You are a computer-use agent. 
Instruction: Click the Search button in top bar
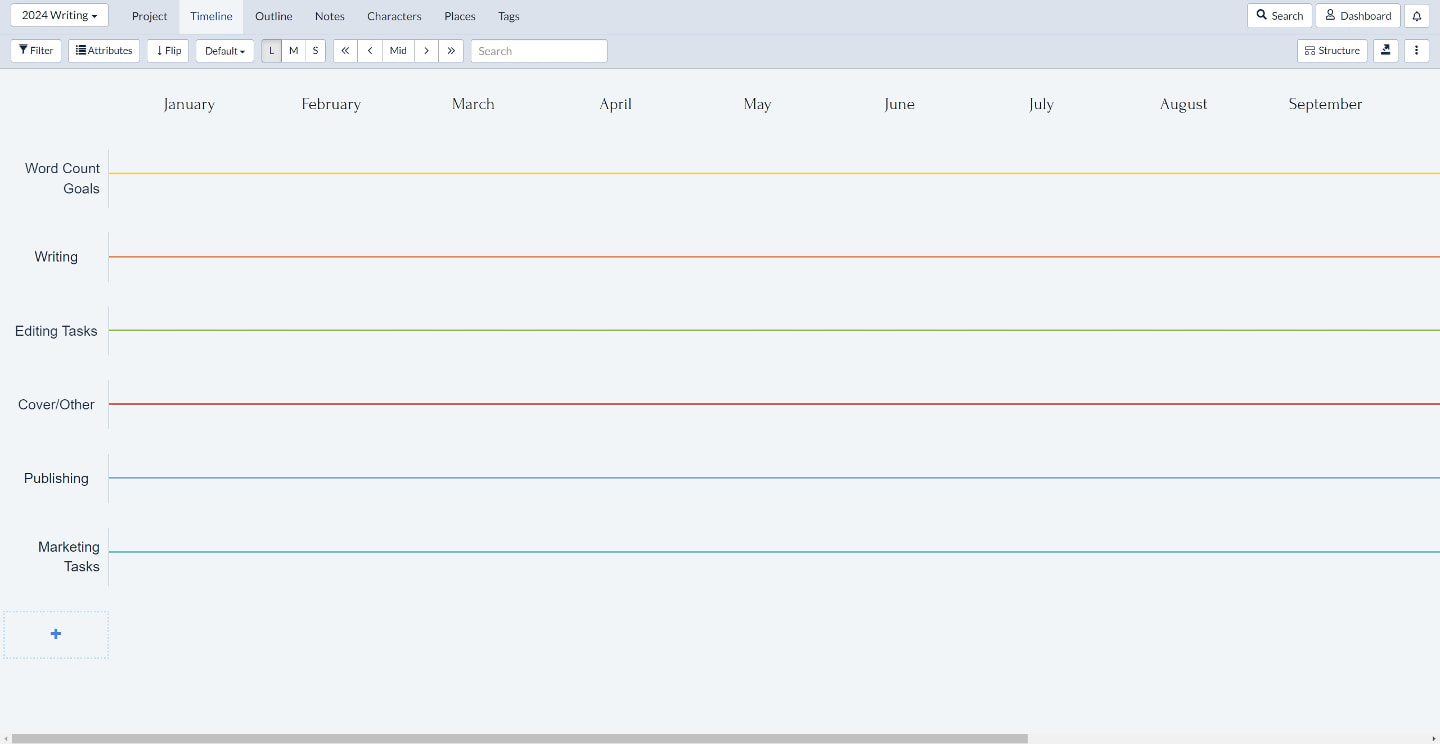[x=1280, y=16]
